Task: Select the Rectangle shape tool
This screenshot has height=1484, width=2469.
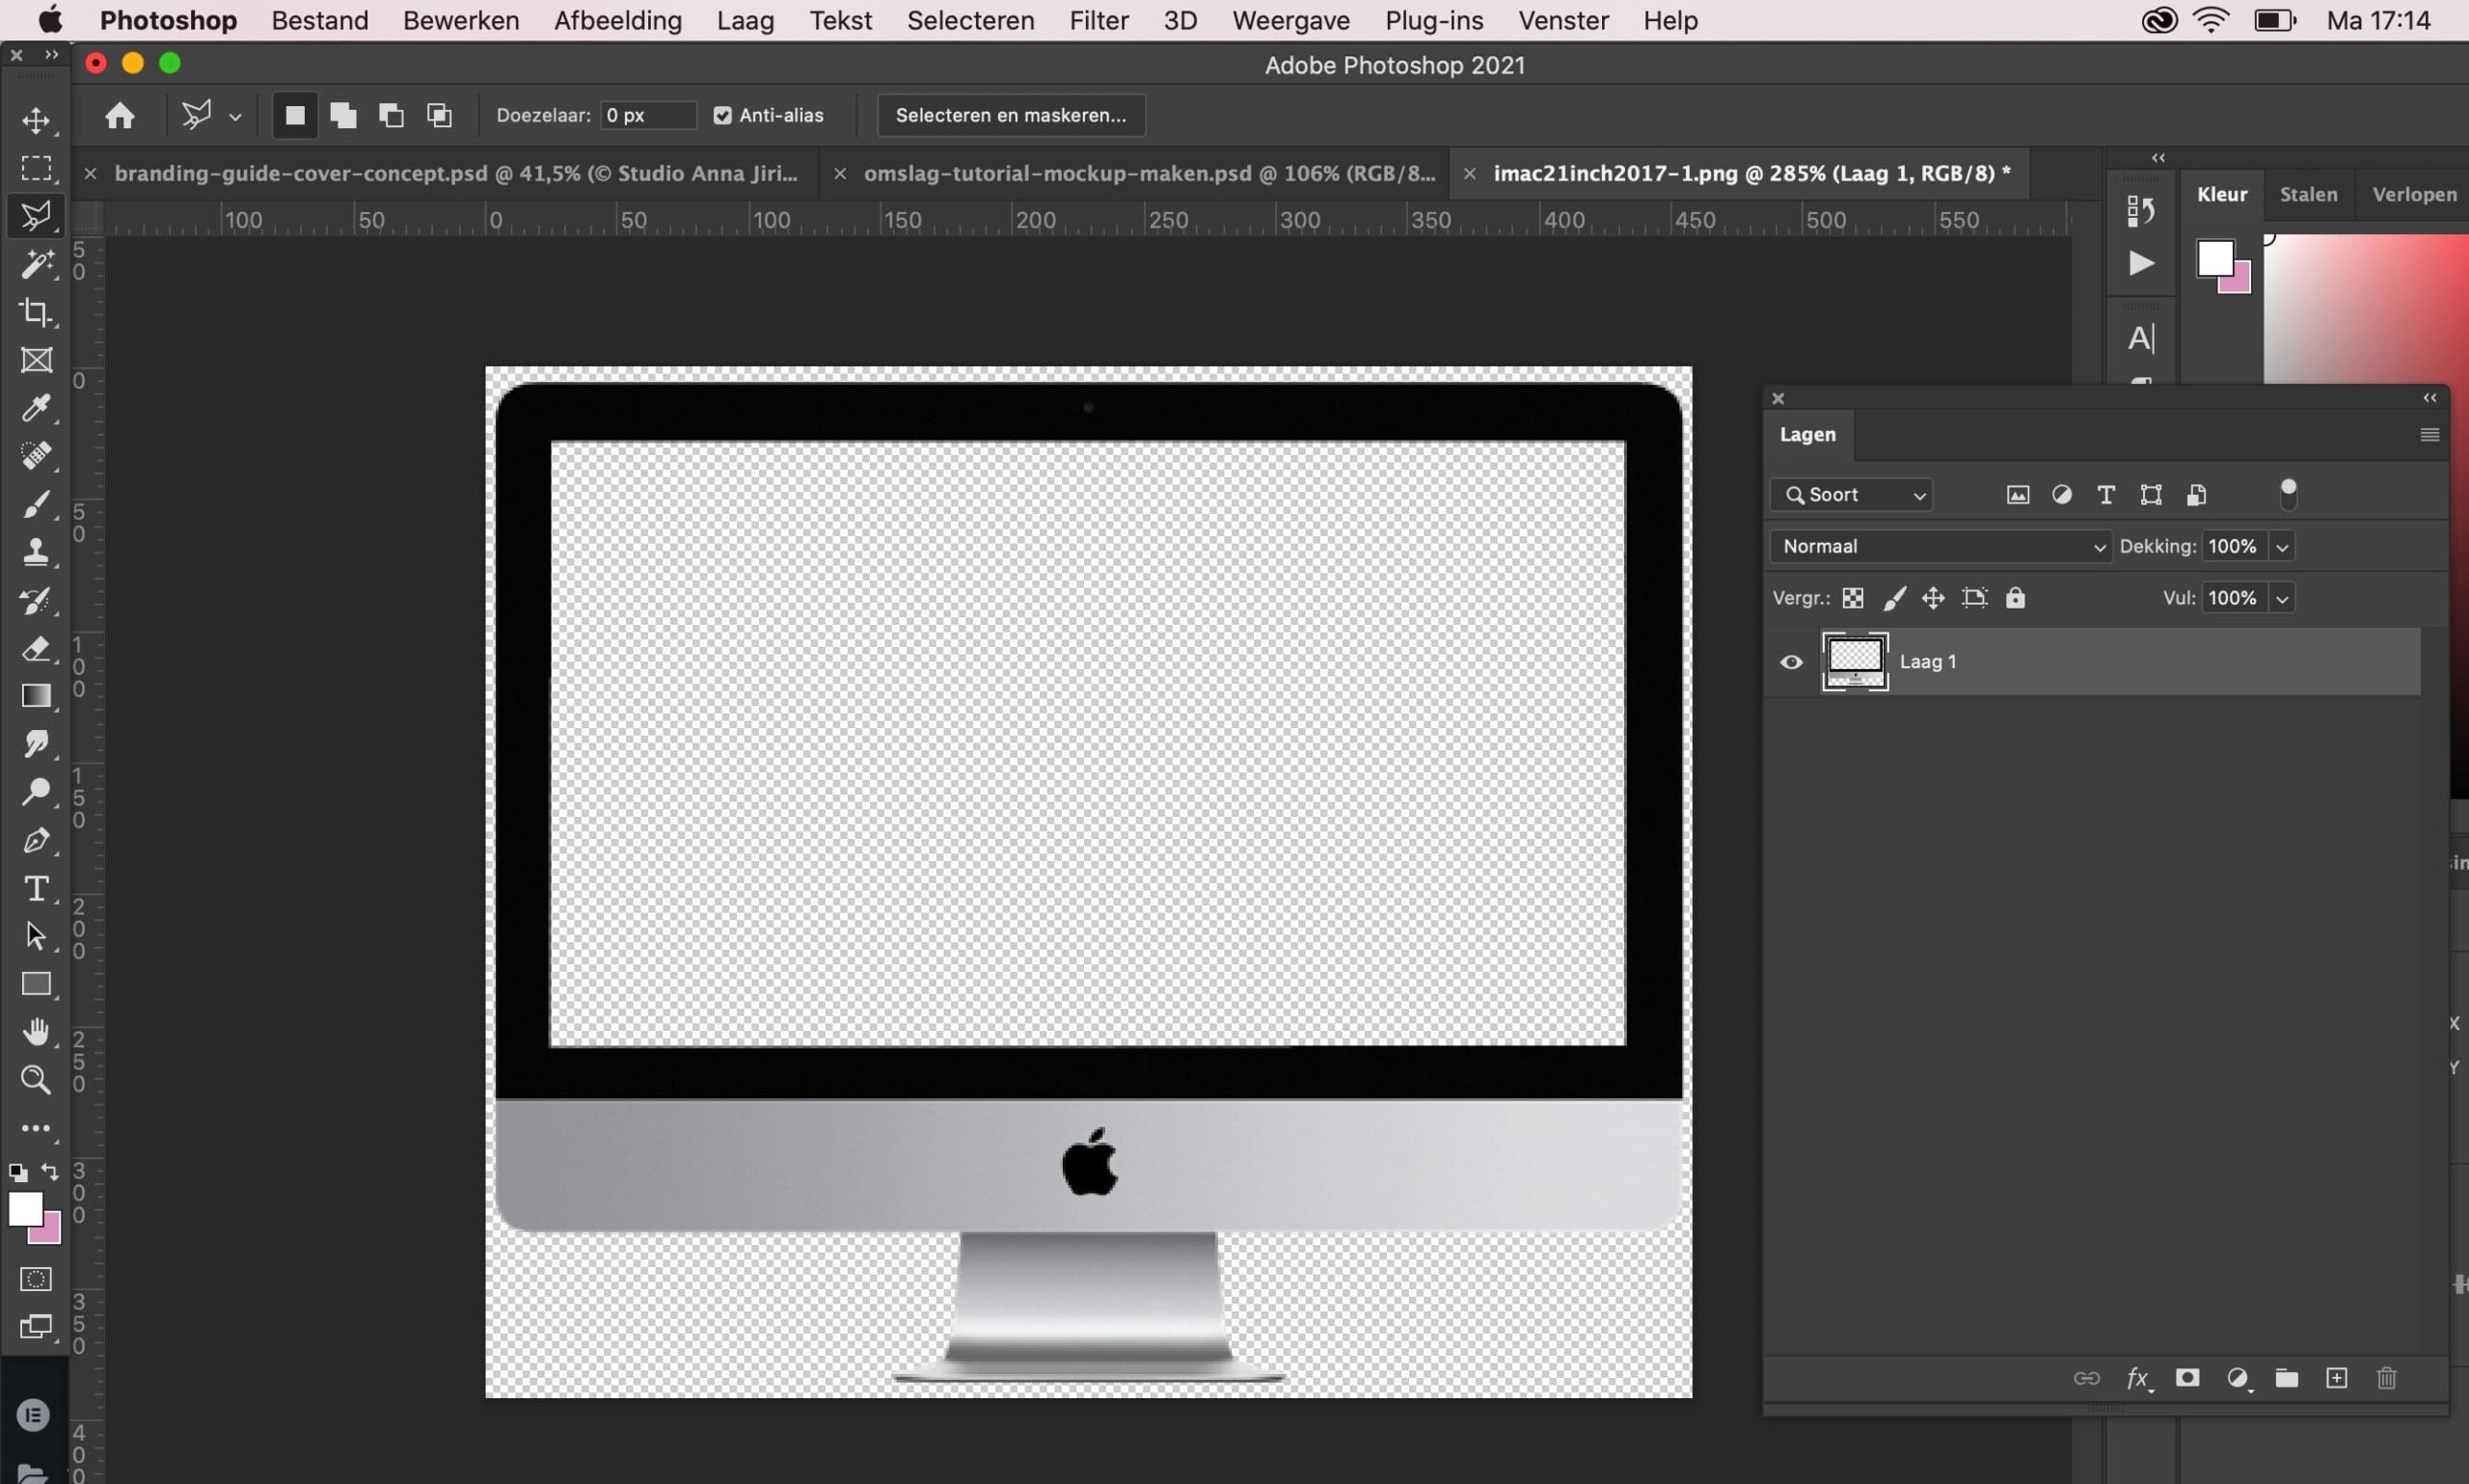Action: pyautogui.click(x=36, y=984)
